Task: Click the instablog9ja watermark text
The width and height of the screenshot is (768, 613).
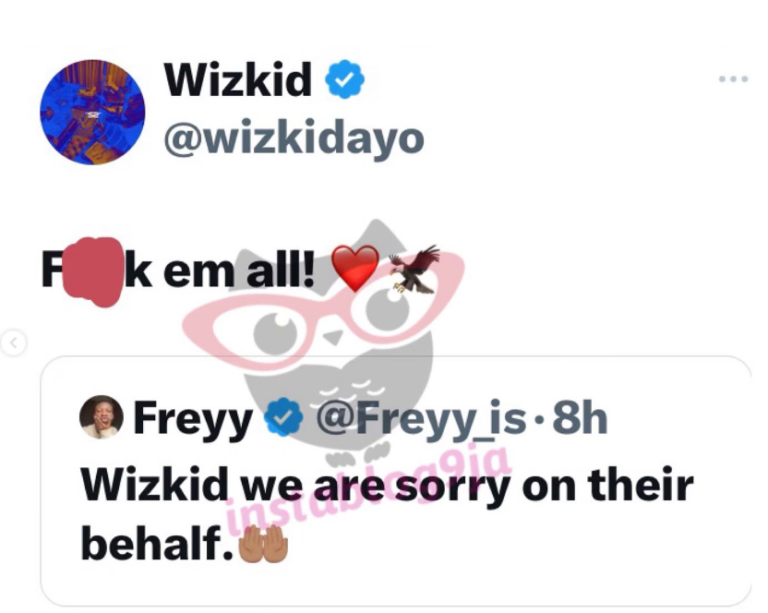Action: click(367, 492)
